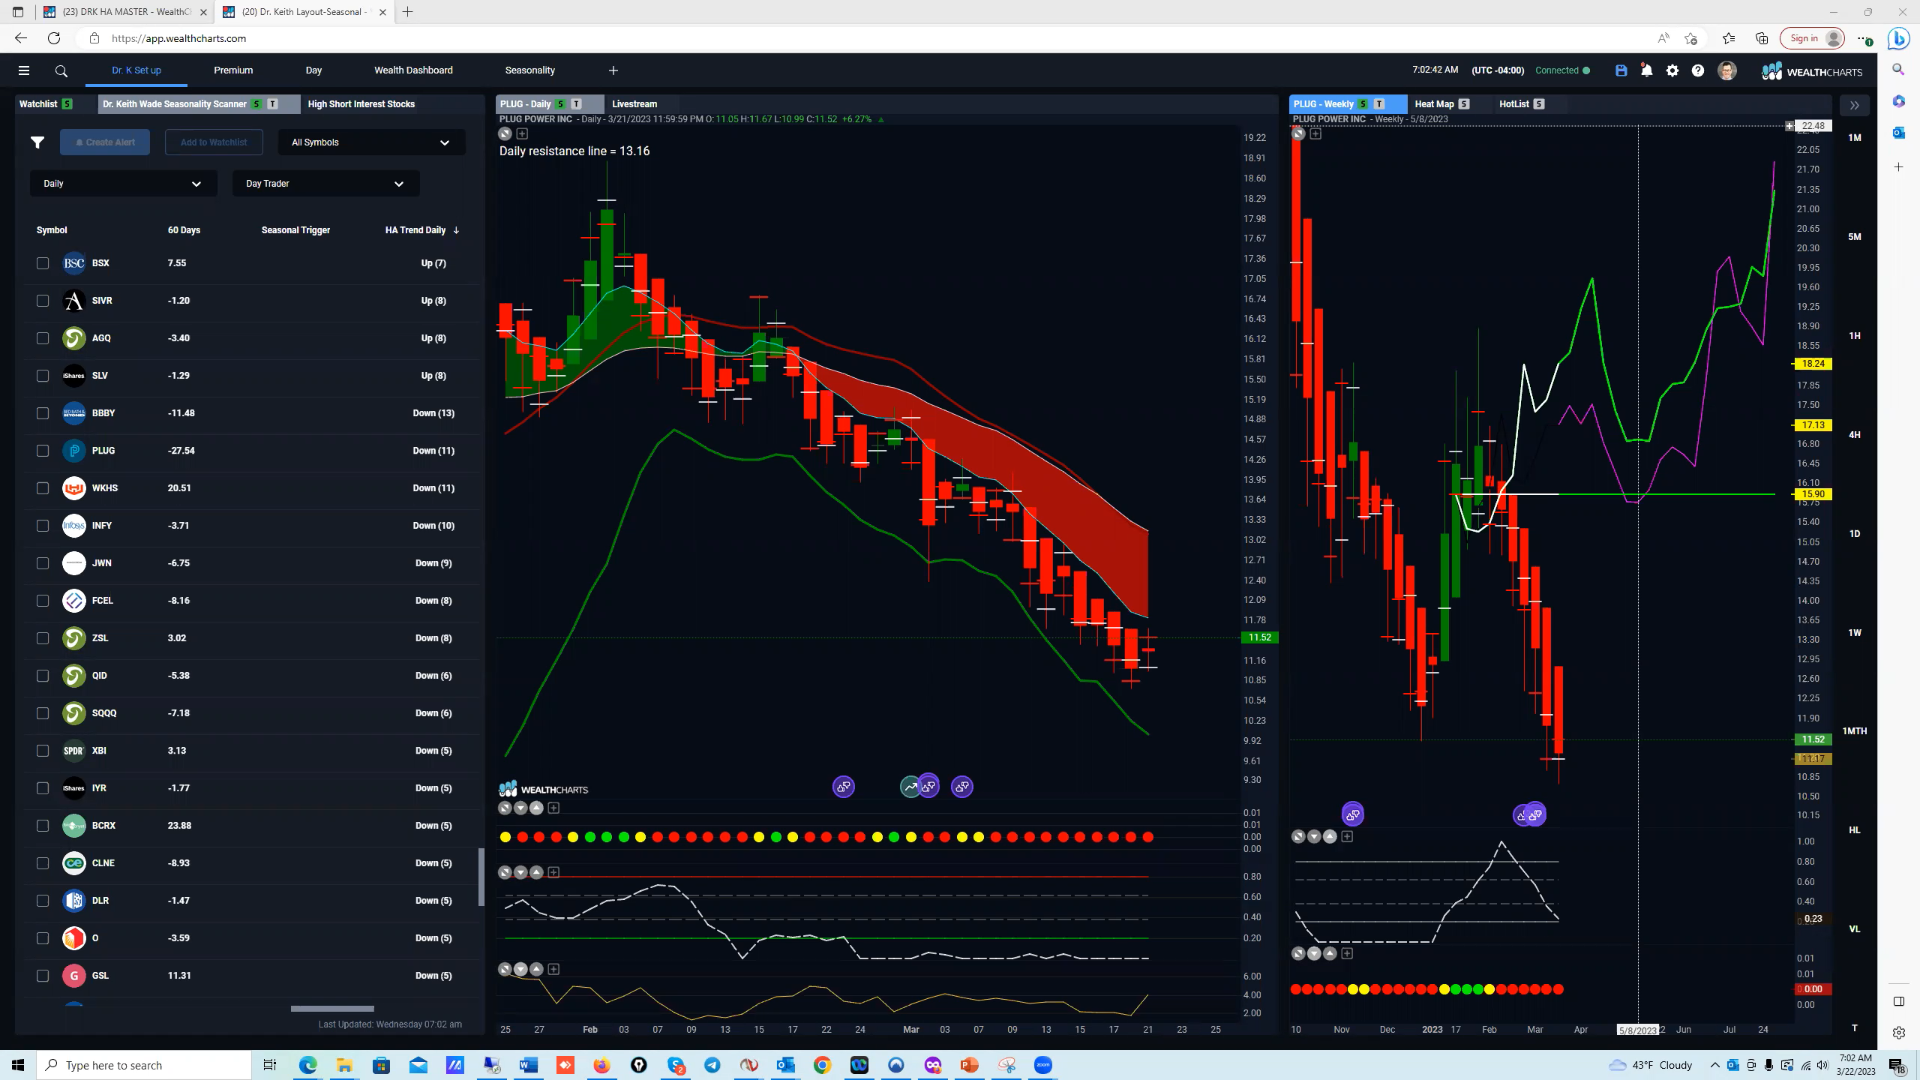
Task: Check the PLUG row checkbox
Action: [42, 451]
